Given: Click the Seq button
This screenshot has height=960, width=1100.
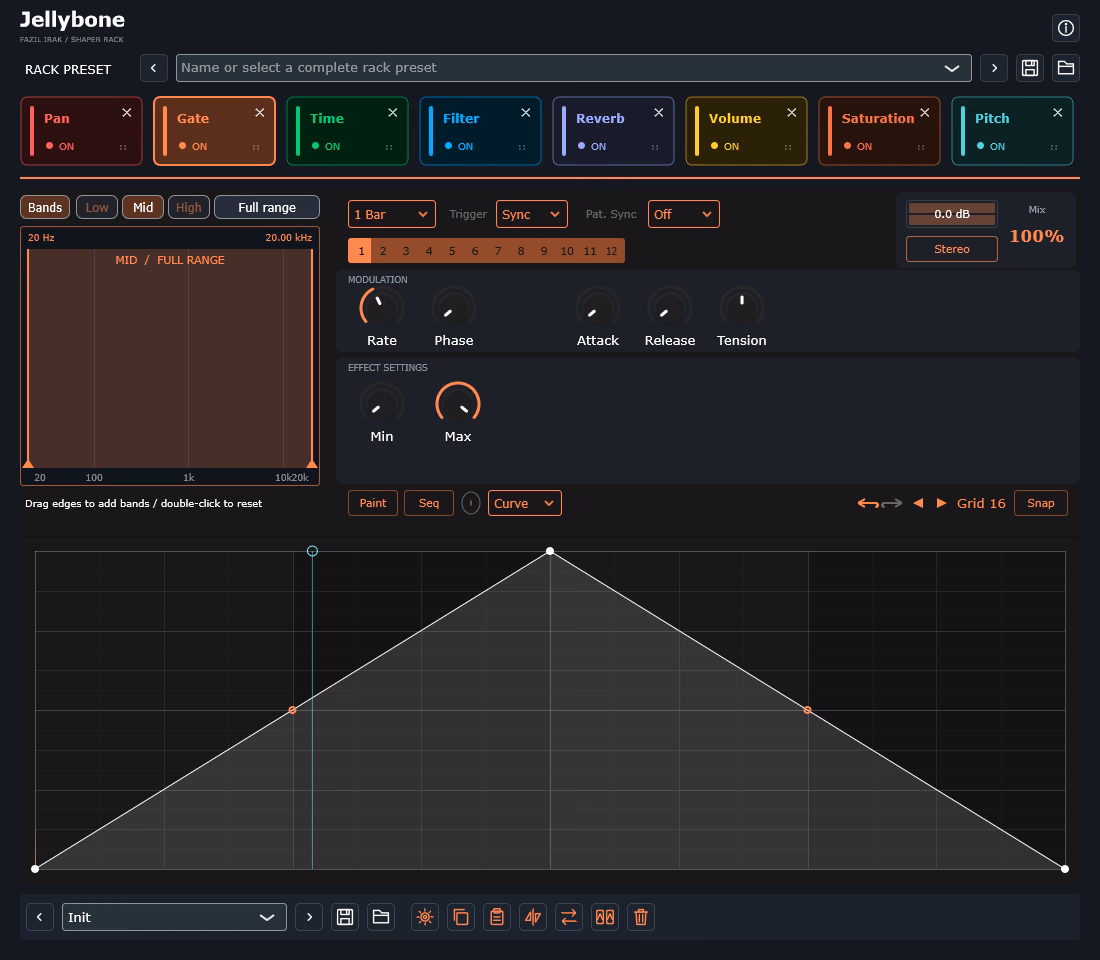Looking at the screenshot, I should [429, 503].
